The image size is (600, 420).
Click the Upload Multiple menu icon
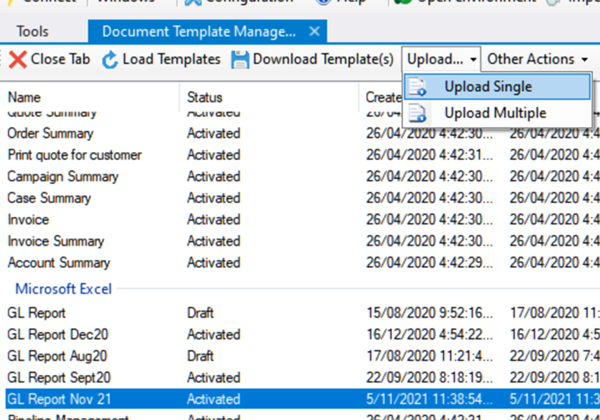pos(423,113)
